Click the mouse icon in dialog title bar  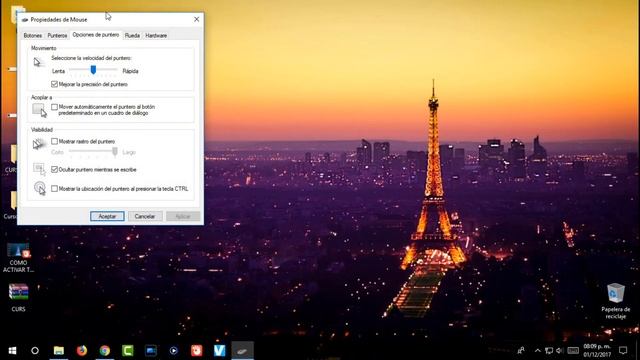(x=25, y=20)
